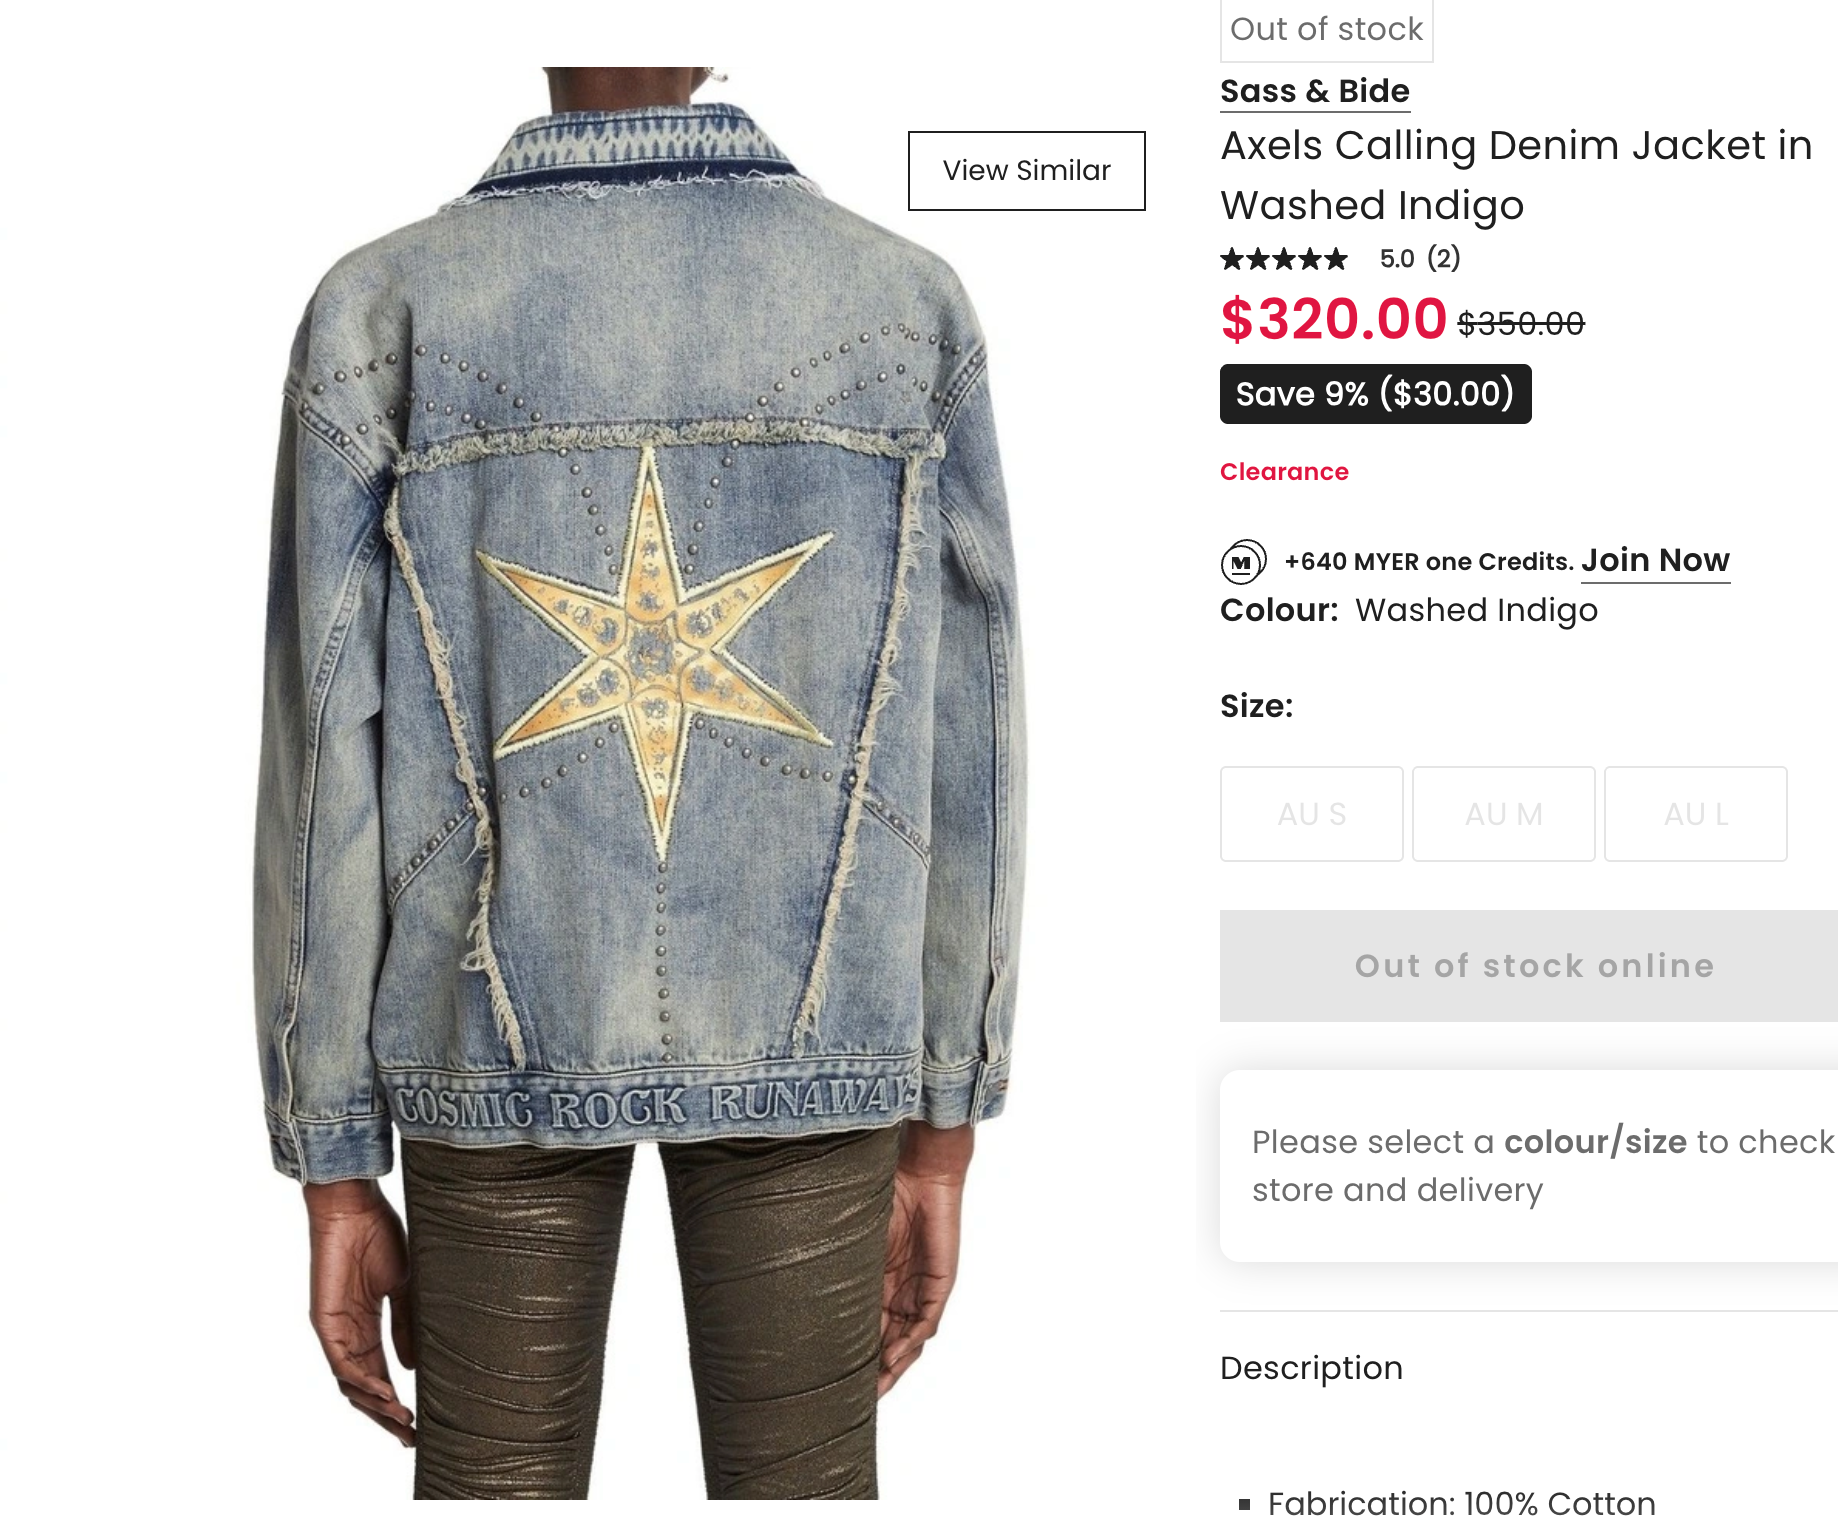Expand the Description section
Viewport: 1838px width, 1520px height.
pyautogui.click(x=1311, y=1368)
